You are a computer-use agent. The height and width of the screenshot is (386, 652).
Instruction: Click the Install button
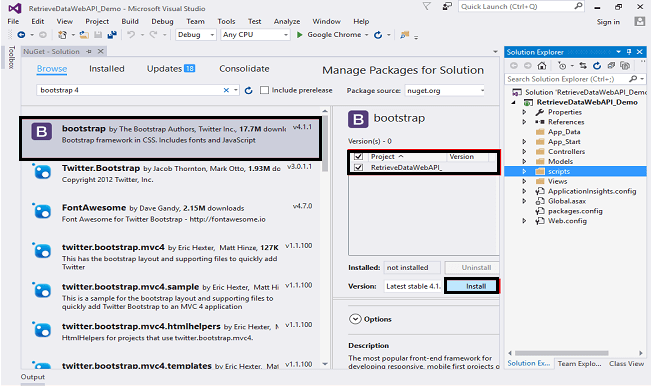472,286
